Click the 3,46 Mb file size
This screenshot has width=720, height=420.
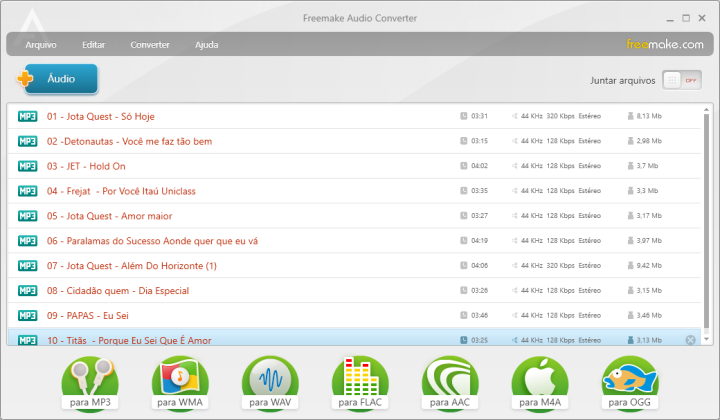[649, 315]
